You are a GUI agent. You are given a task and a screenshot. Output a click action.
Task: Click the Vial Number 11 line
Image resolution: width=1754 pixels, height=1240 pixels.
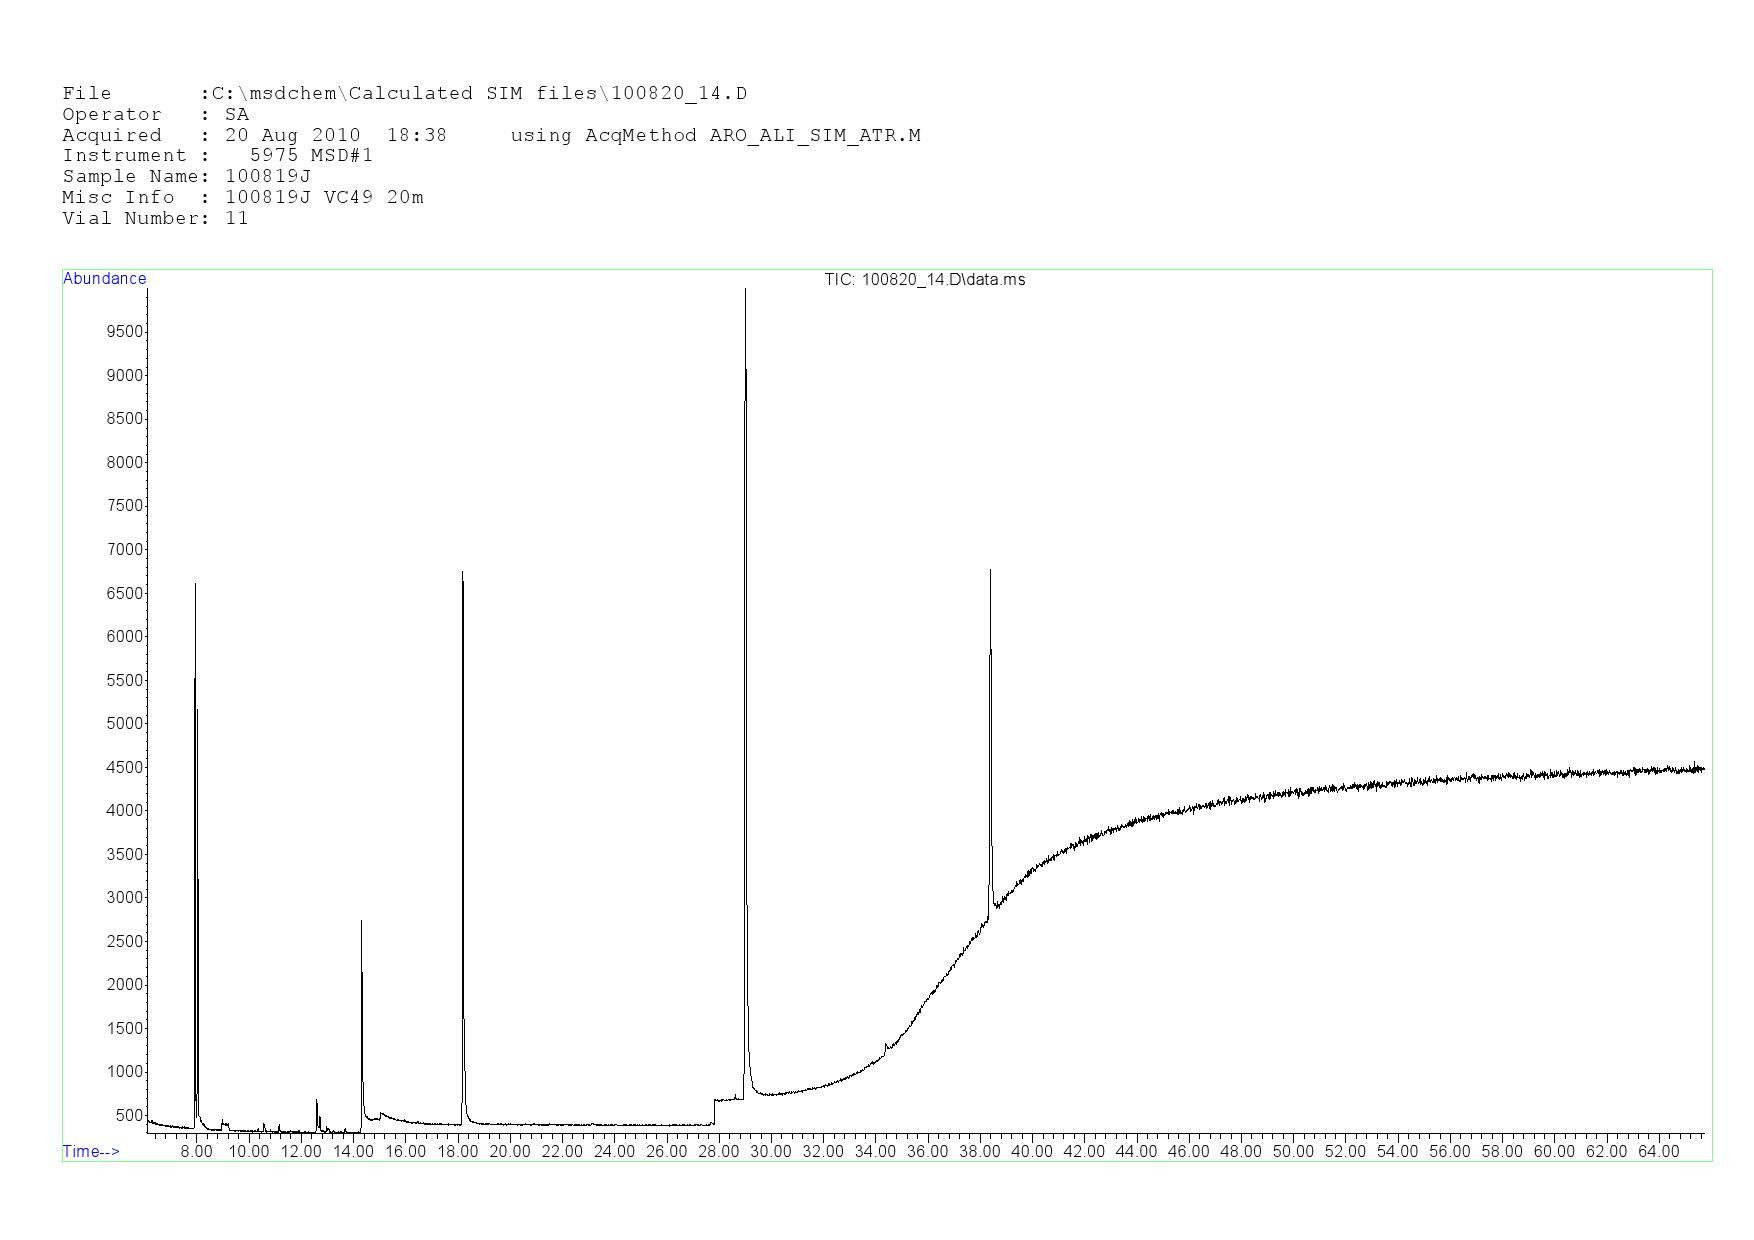pyautogui.click(x=155, y=218)
